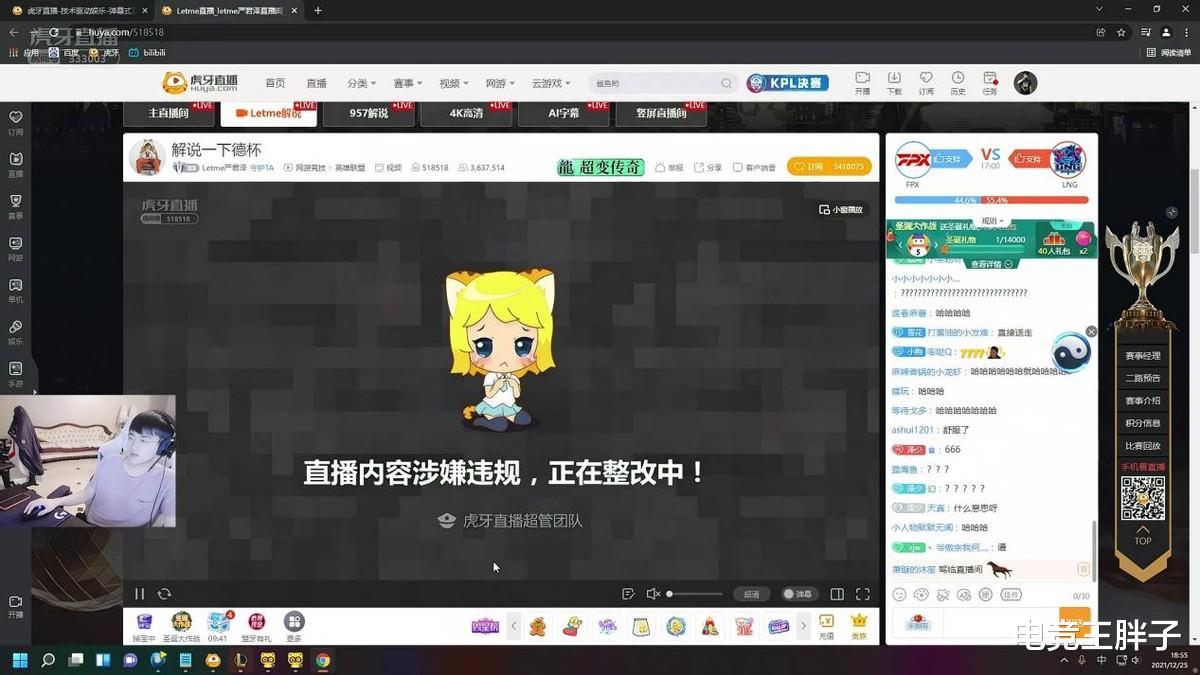Unmute the player volume speaker icon

(653, 594)
